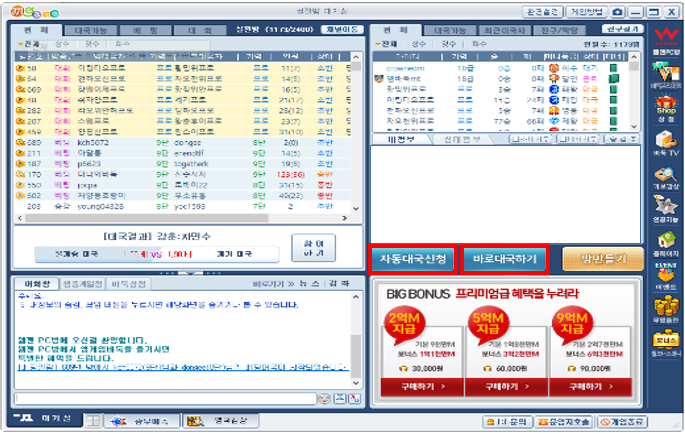Image resolution: width=685 pixels, height=434 pixels.
Task: Click the blue rank badge in 24패 row
Action: pos(554,100)
